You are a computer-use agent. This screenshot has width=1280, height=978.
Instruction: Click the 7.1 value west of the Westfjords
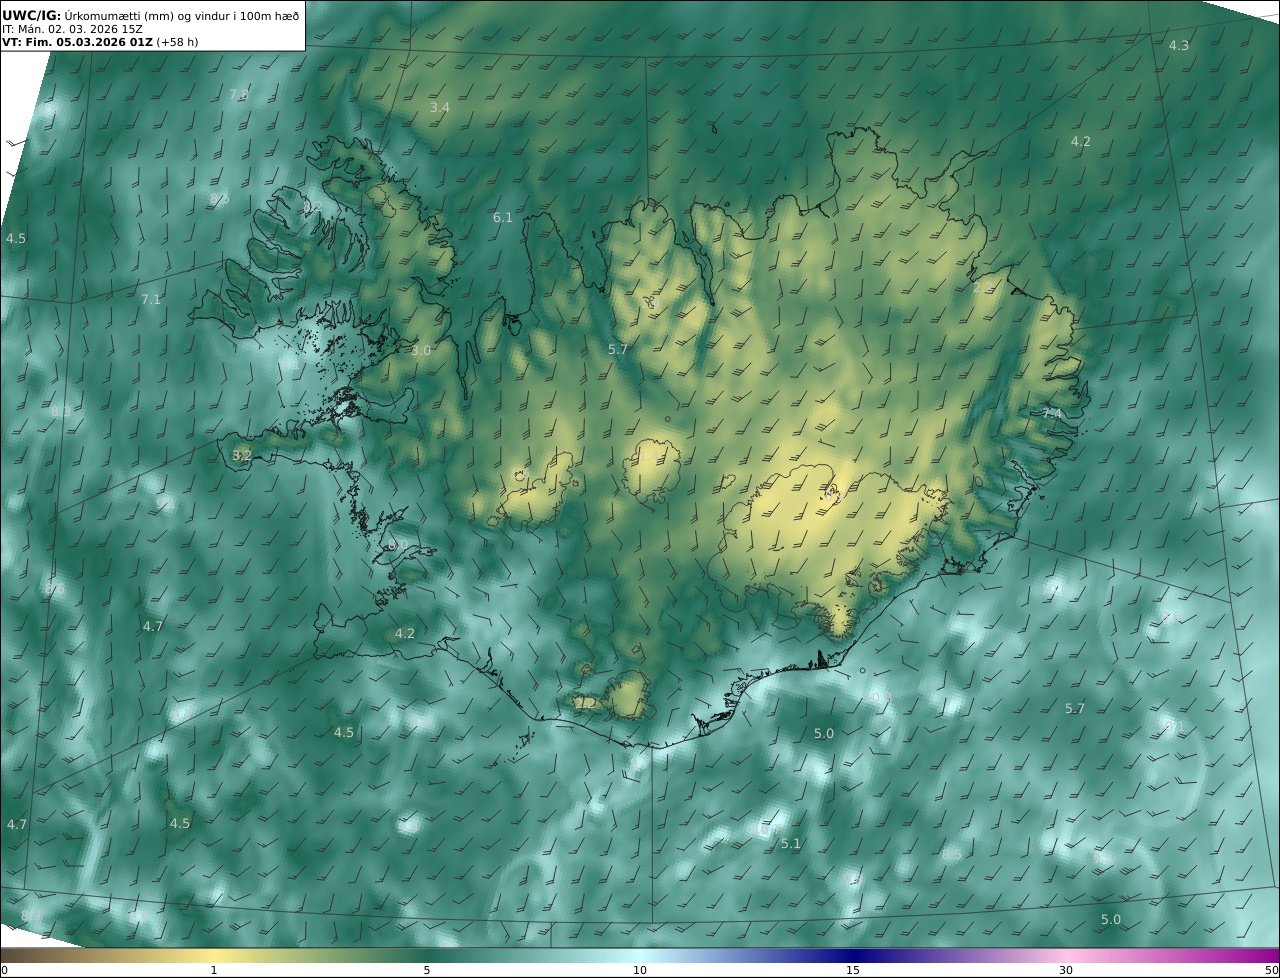tap(150, 299)
